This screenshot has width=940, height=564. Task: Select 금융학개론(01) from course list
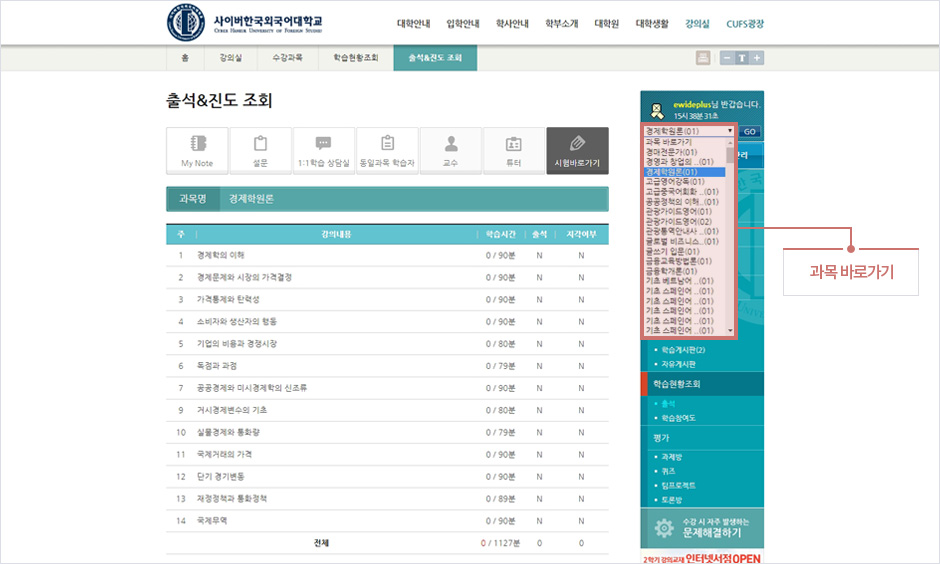coord(679,271)
